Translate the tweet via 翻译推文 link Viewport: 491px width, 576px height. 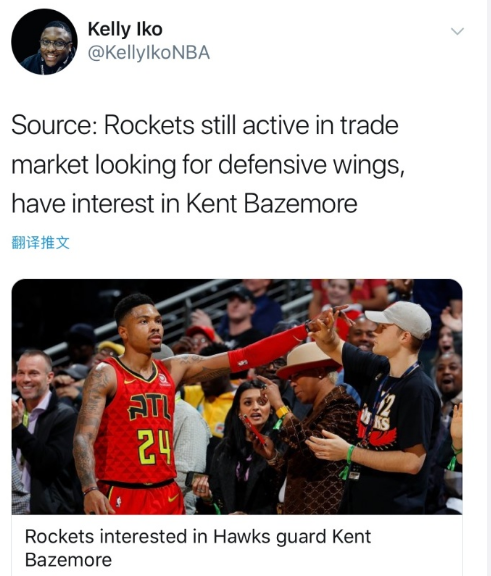40,243
